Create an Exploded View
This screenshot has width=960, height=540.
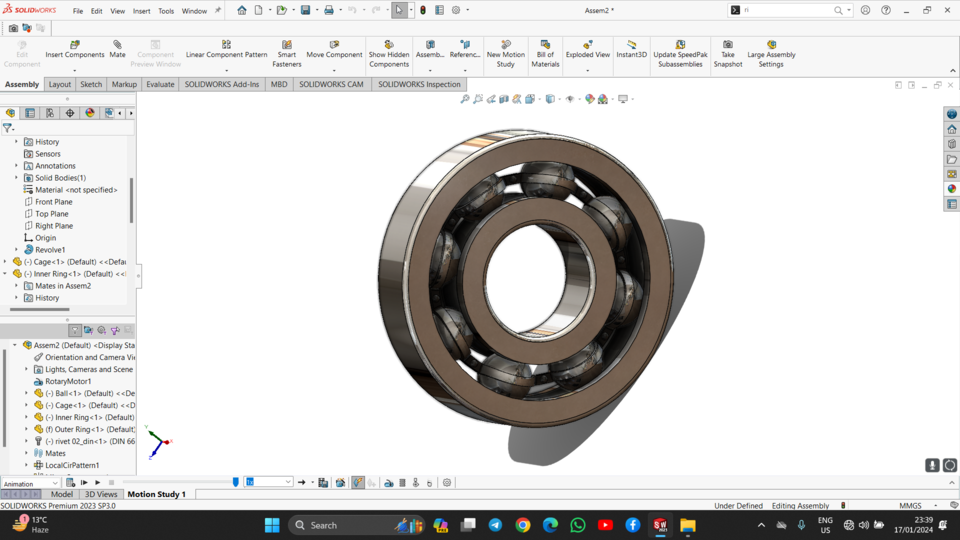pyautogui.click(x=588, y=50)
